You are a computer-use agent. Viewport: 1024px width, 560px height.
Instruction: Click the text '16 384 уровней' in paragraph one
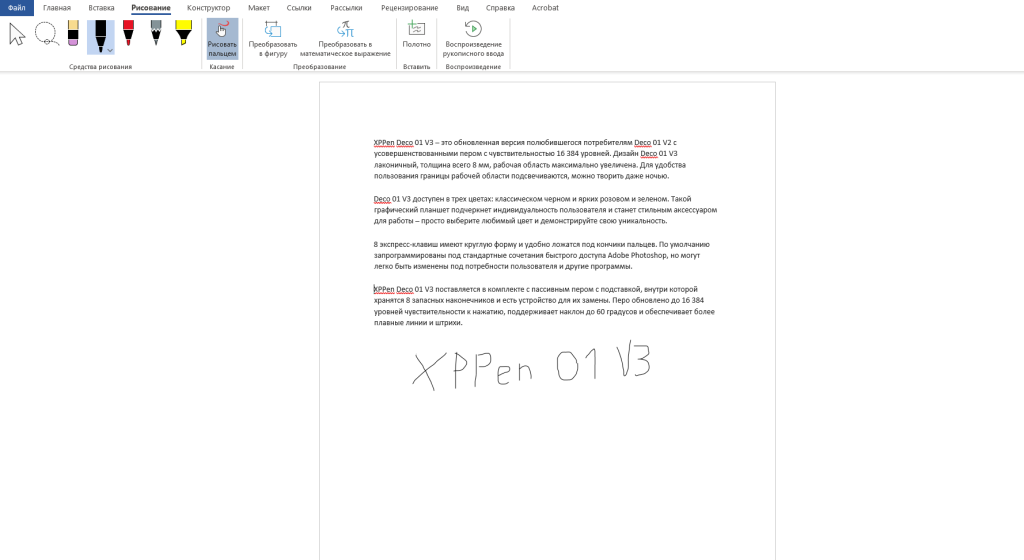tap(584, 153)
